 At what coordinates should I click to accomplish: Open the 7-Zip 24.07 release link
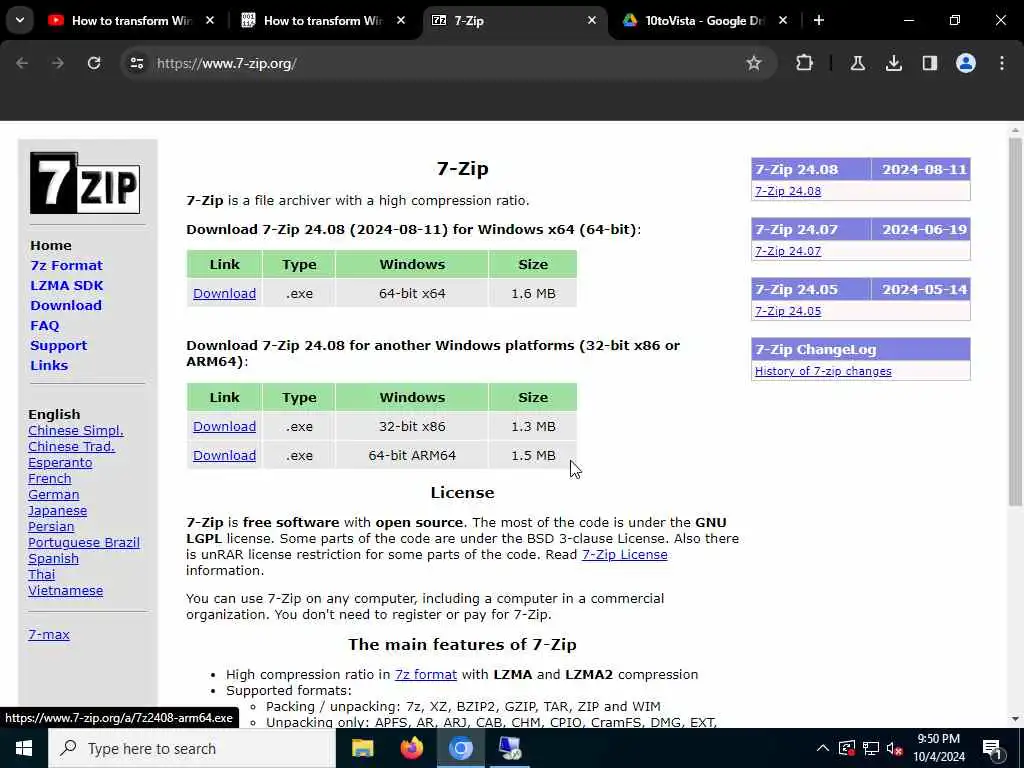pyautogui.click(x=788, y=251)
